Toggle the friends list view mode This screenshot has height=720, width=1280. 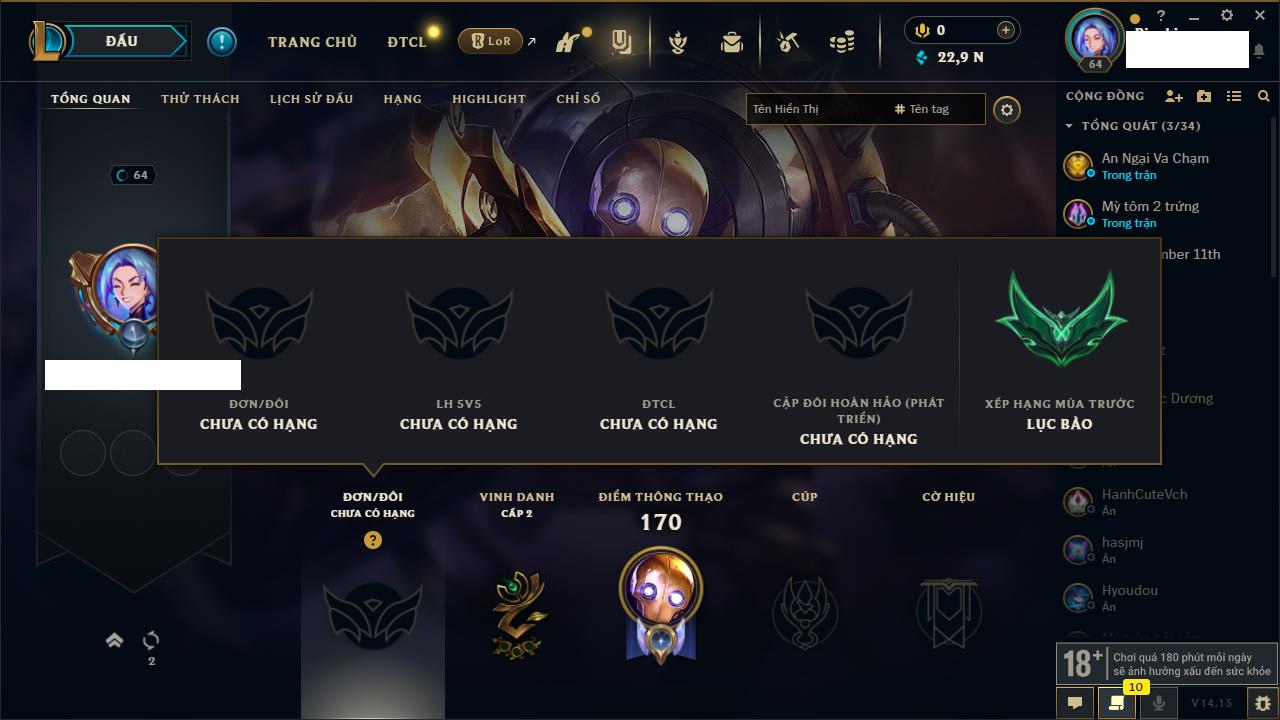click(x=1234, y=96)
